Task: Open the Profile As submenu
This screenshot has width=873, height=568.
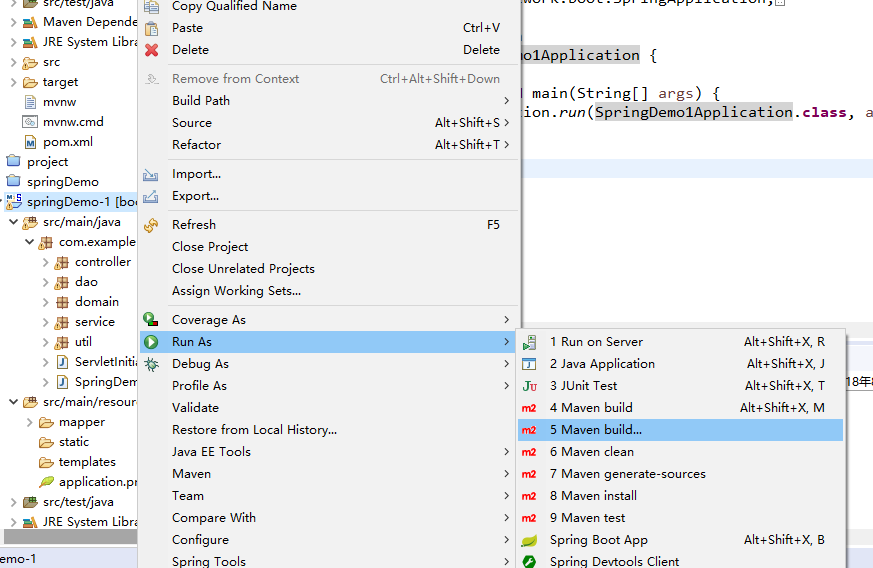Action: (x=328, y=386)
